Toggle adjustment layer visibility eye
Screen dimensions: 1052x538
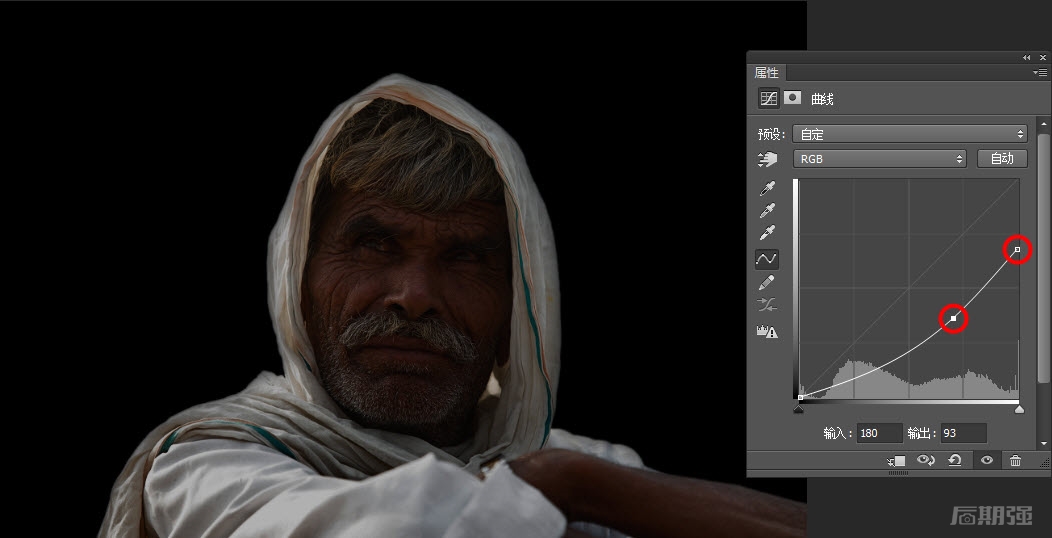coord(986,460)
